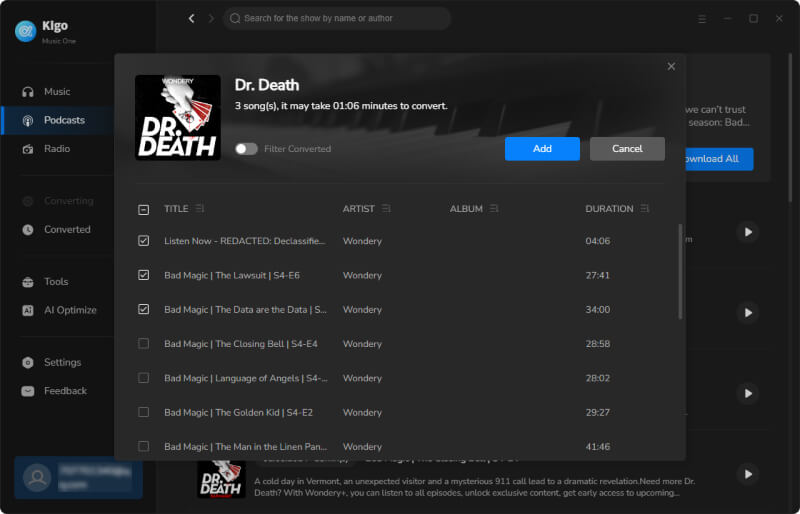Open the TITLE column sort options
This screenshot has height=514, width=800.
click(199, 208)
